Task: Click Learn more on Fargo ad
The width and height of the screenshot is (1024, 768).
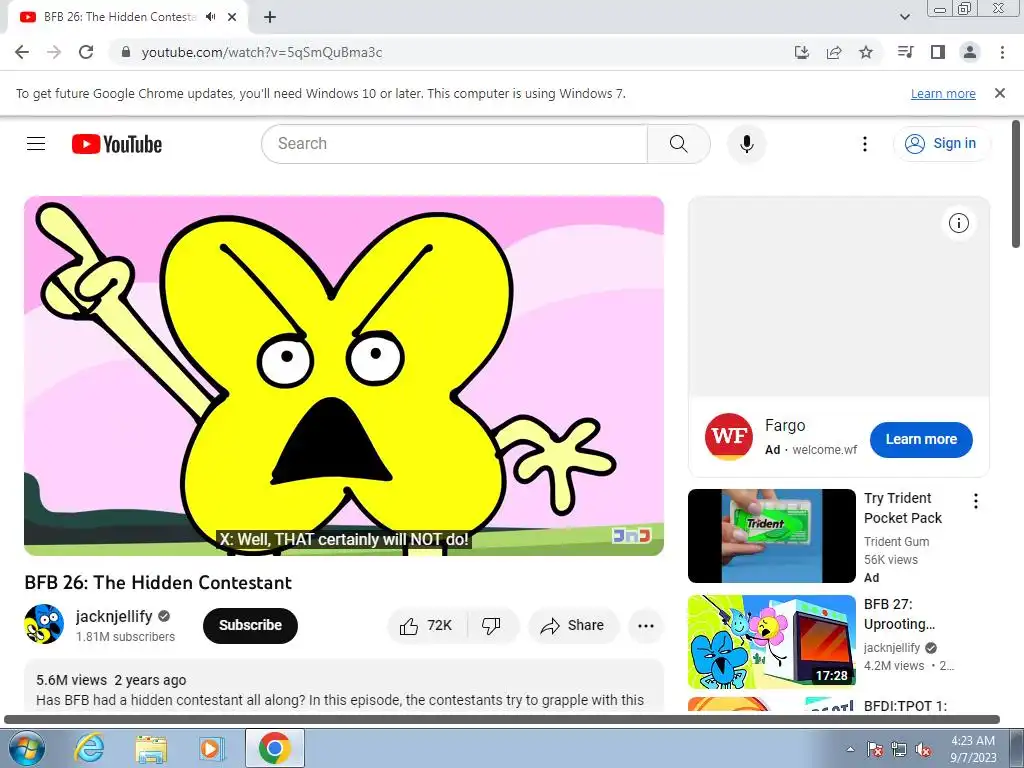Action: tap(921, 440)
